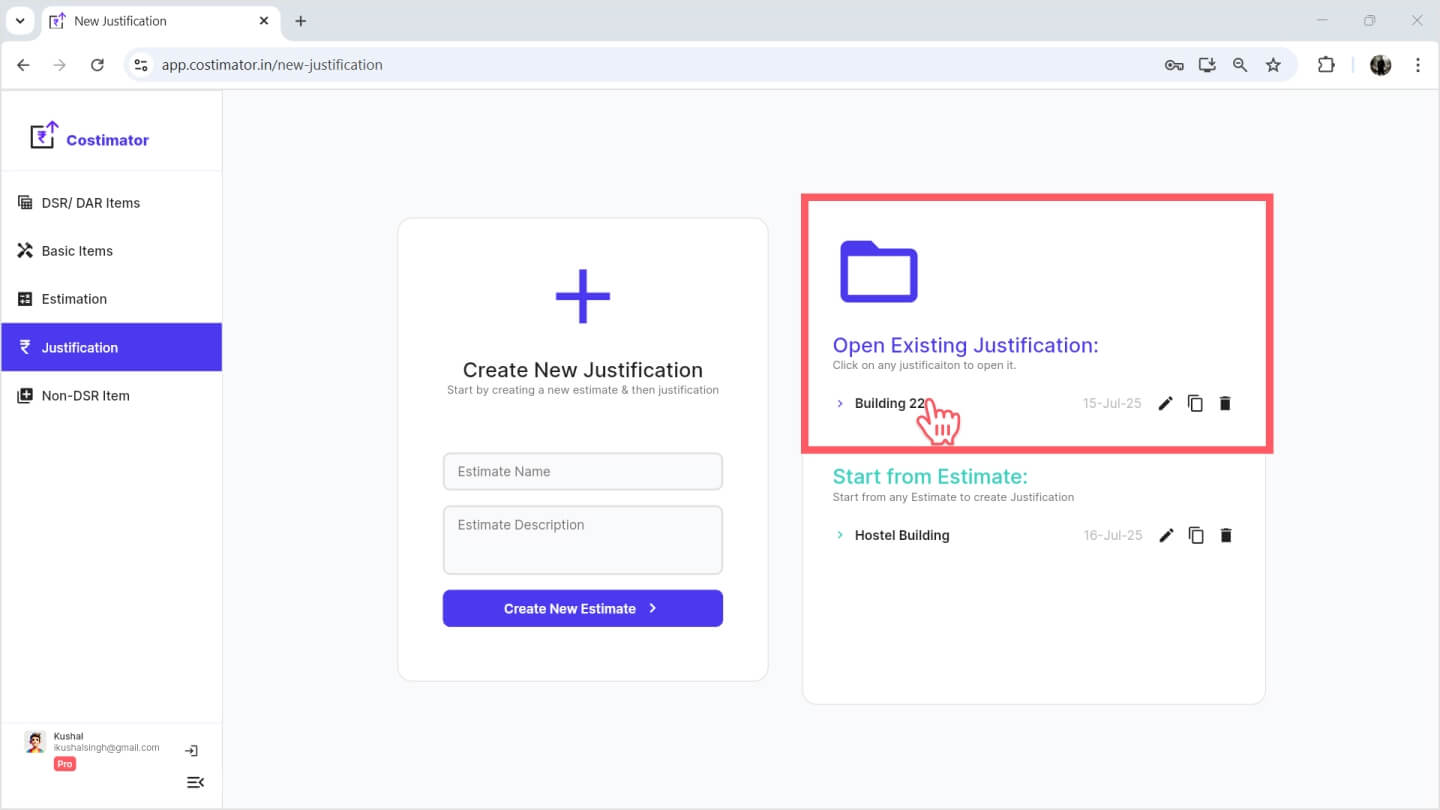Image resolution: width=1440 pixels, height=810 pixels.
Task: View site information icon in address bar
Action: [x=141, y=65]
